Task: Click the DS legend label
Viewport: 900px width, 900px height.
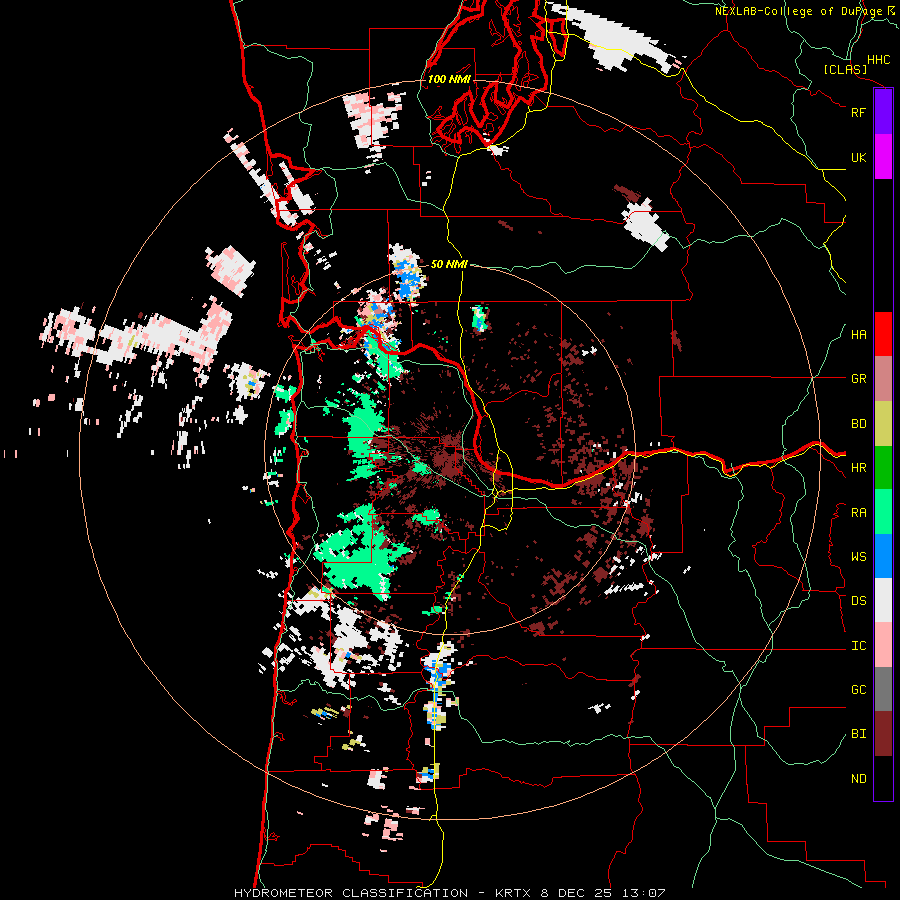Action: click(x=858, y=601)
